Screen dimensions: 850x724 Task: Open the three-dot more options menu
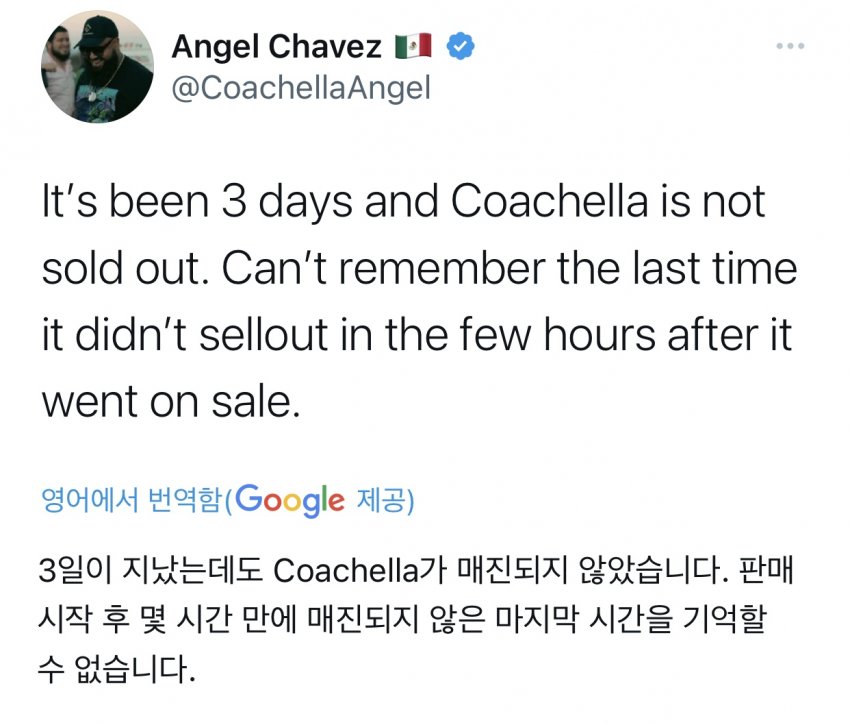pos(790,46)
